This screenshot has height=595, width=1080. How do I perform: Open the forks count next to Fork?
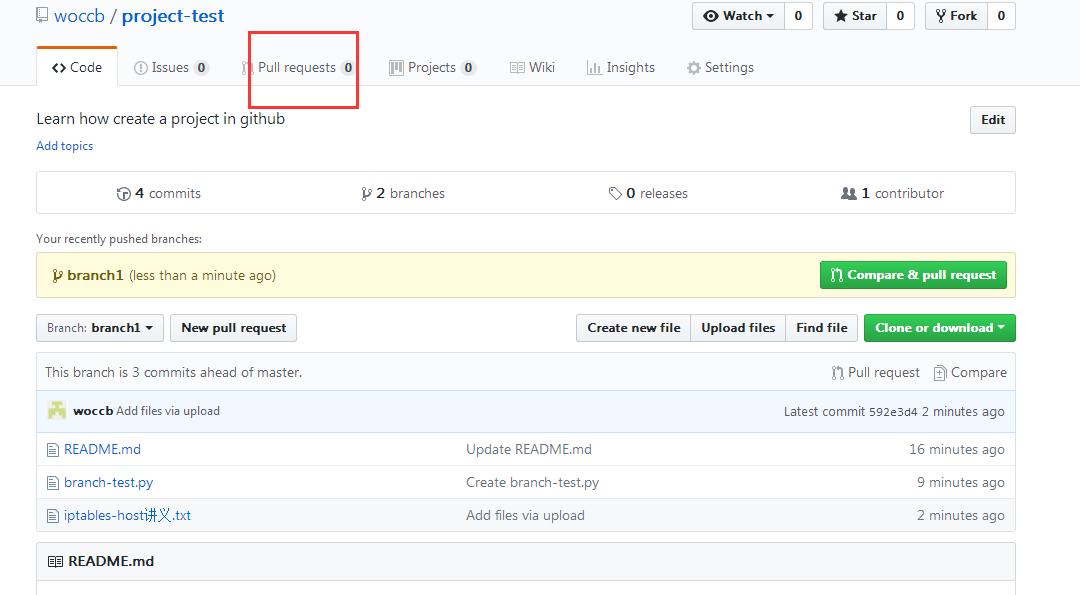click(1001, 16)
